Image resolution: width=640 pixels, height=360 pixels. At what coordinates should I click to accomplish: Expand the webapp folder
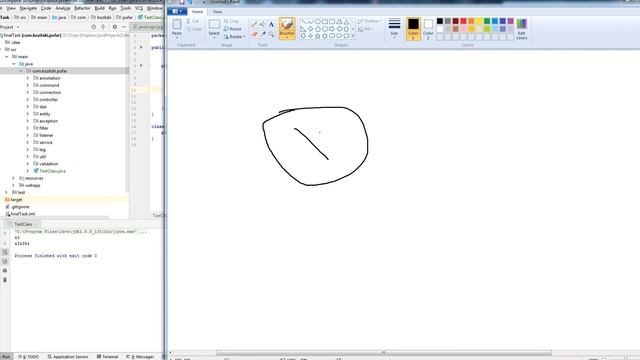coord(13,185)
